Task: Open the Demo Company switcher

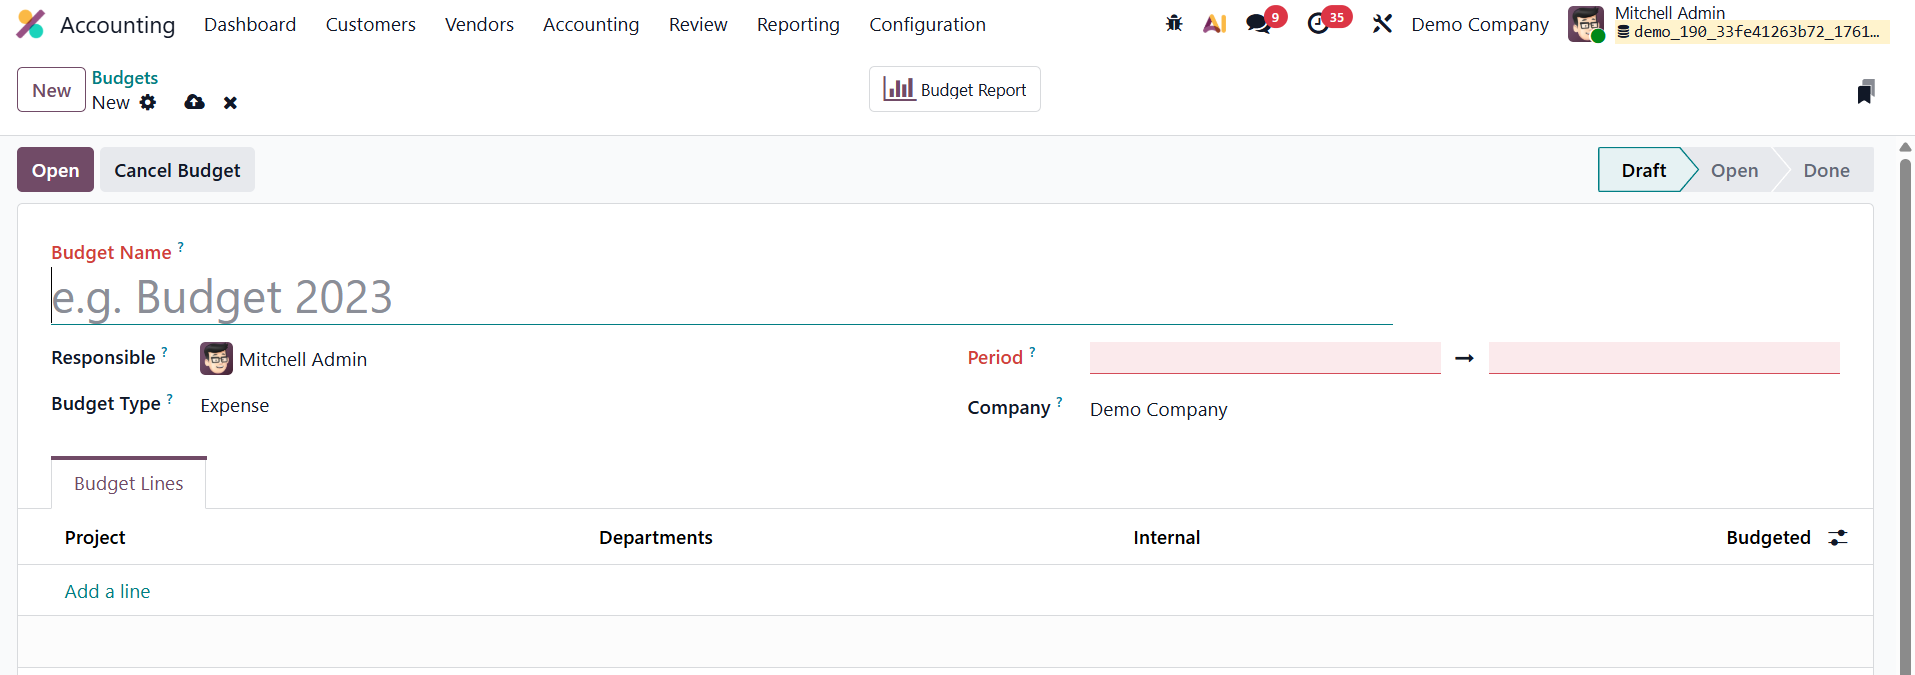Action: [x=1479, y=24]
